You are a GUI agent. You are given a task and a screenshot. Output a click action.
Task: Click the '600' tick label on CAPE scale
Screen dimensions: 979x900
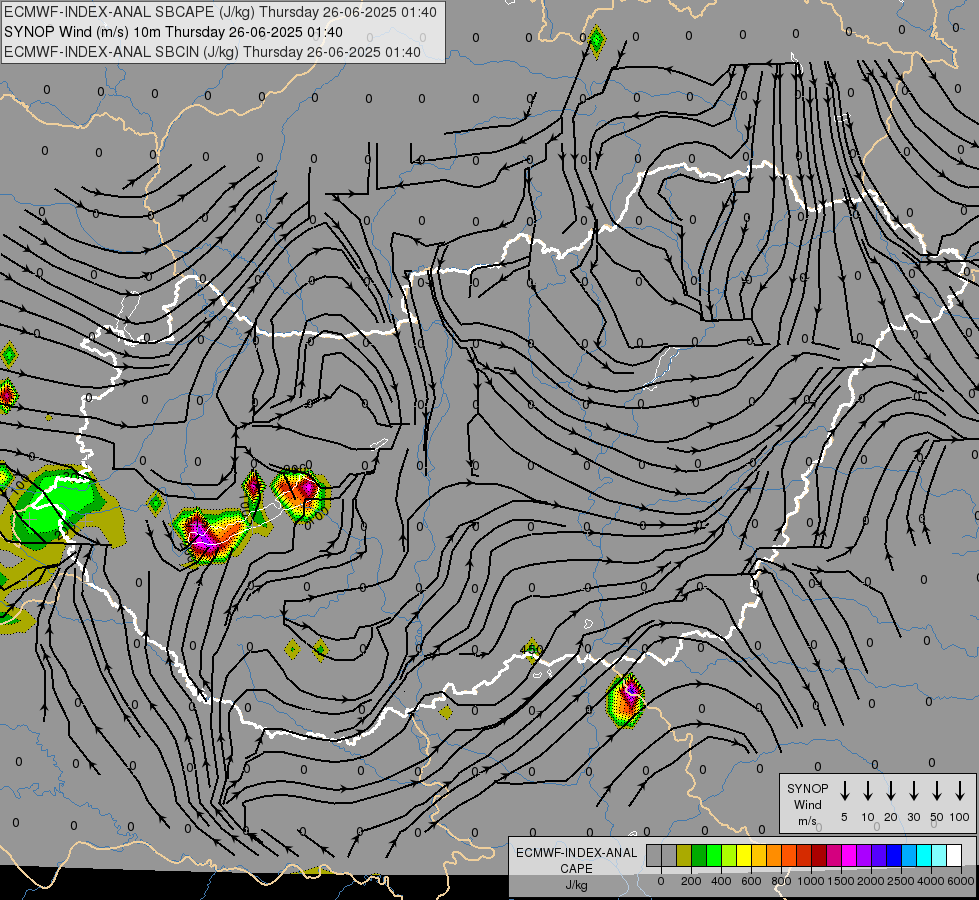pos(751,881)
